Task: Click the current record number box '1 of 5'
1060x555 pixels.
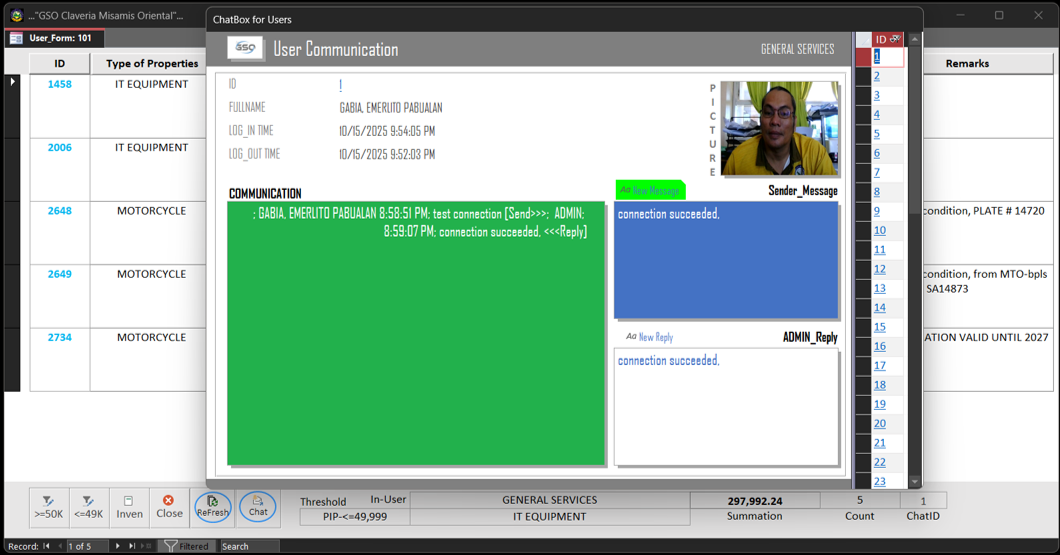Action: pos(87,546)
